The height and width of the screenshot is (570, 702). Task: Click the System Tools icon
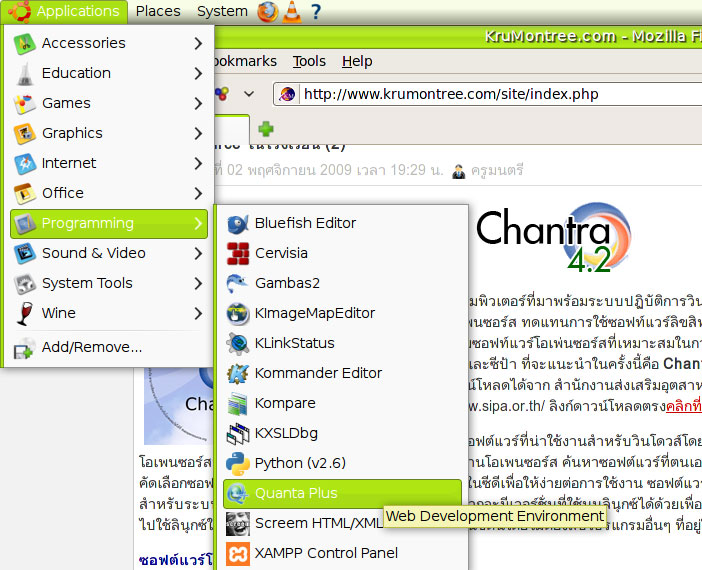tap(25, 283)
